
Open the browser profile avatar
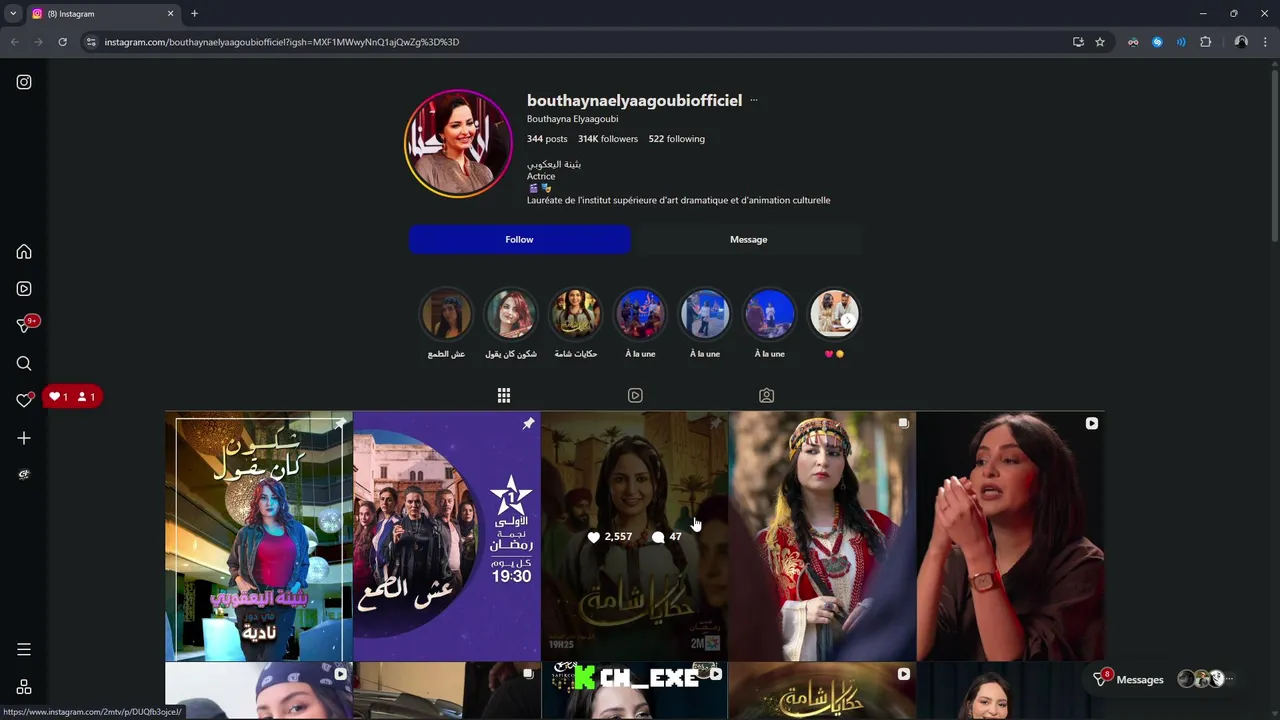[1241, 42]
